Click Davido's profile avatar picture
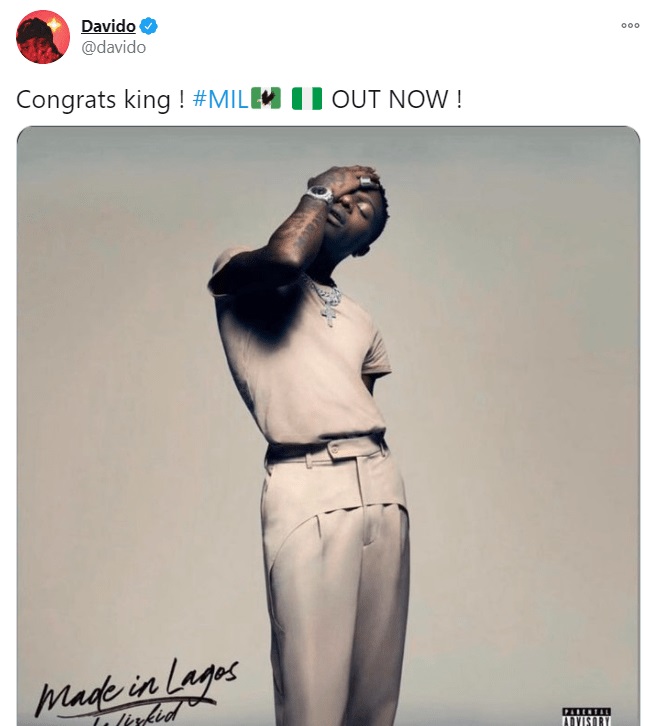Viewport: 645px width, 726px height. coord(43,38)
